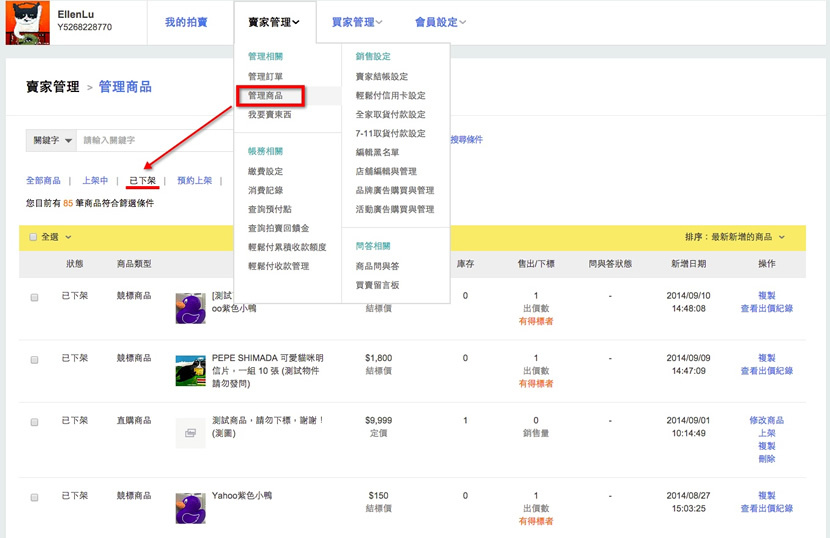
Task: Click the EllenLu cat avatar picture
Action: (27, 22)
